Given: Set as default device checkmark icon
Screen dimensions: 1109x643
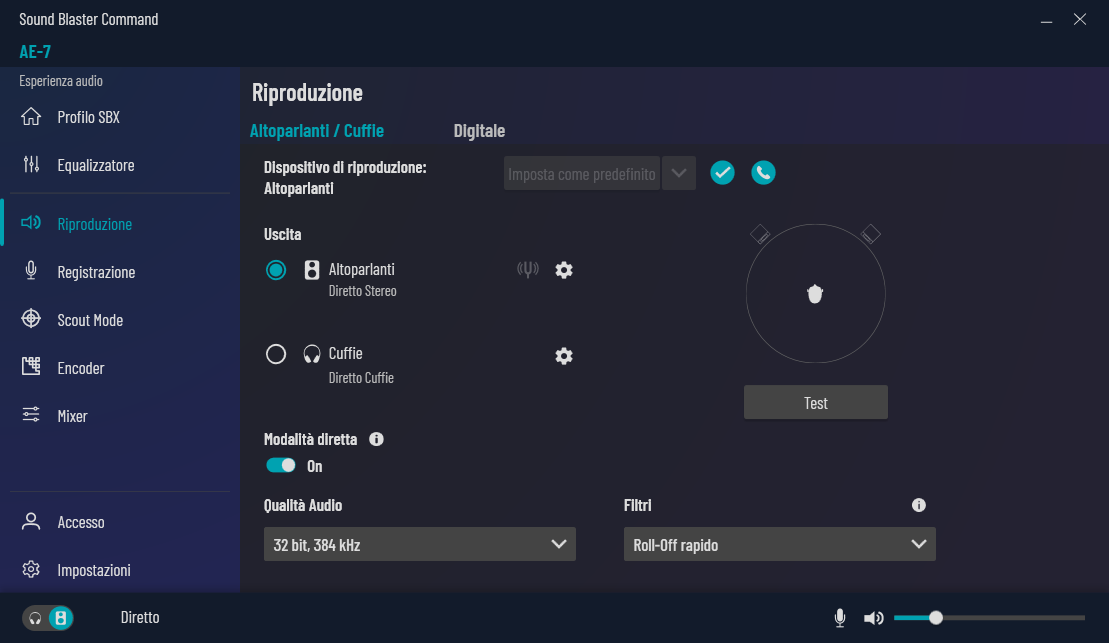Looking at the screenshot, I should [722, 173].
